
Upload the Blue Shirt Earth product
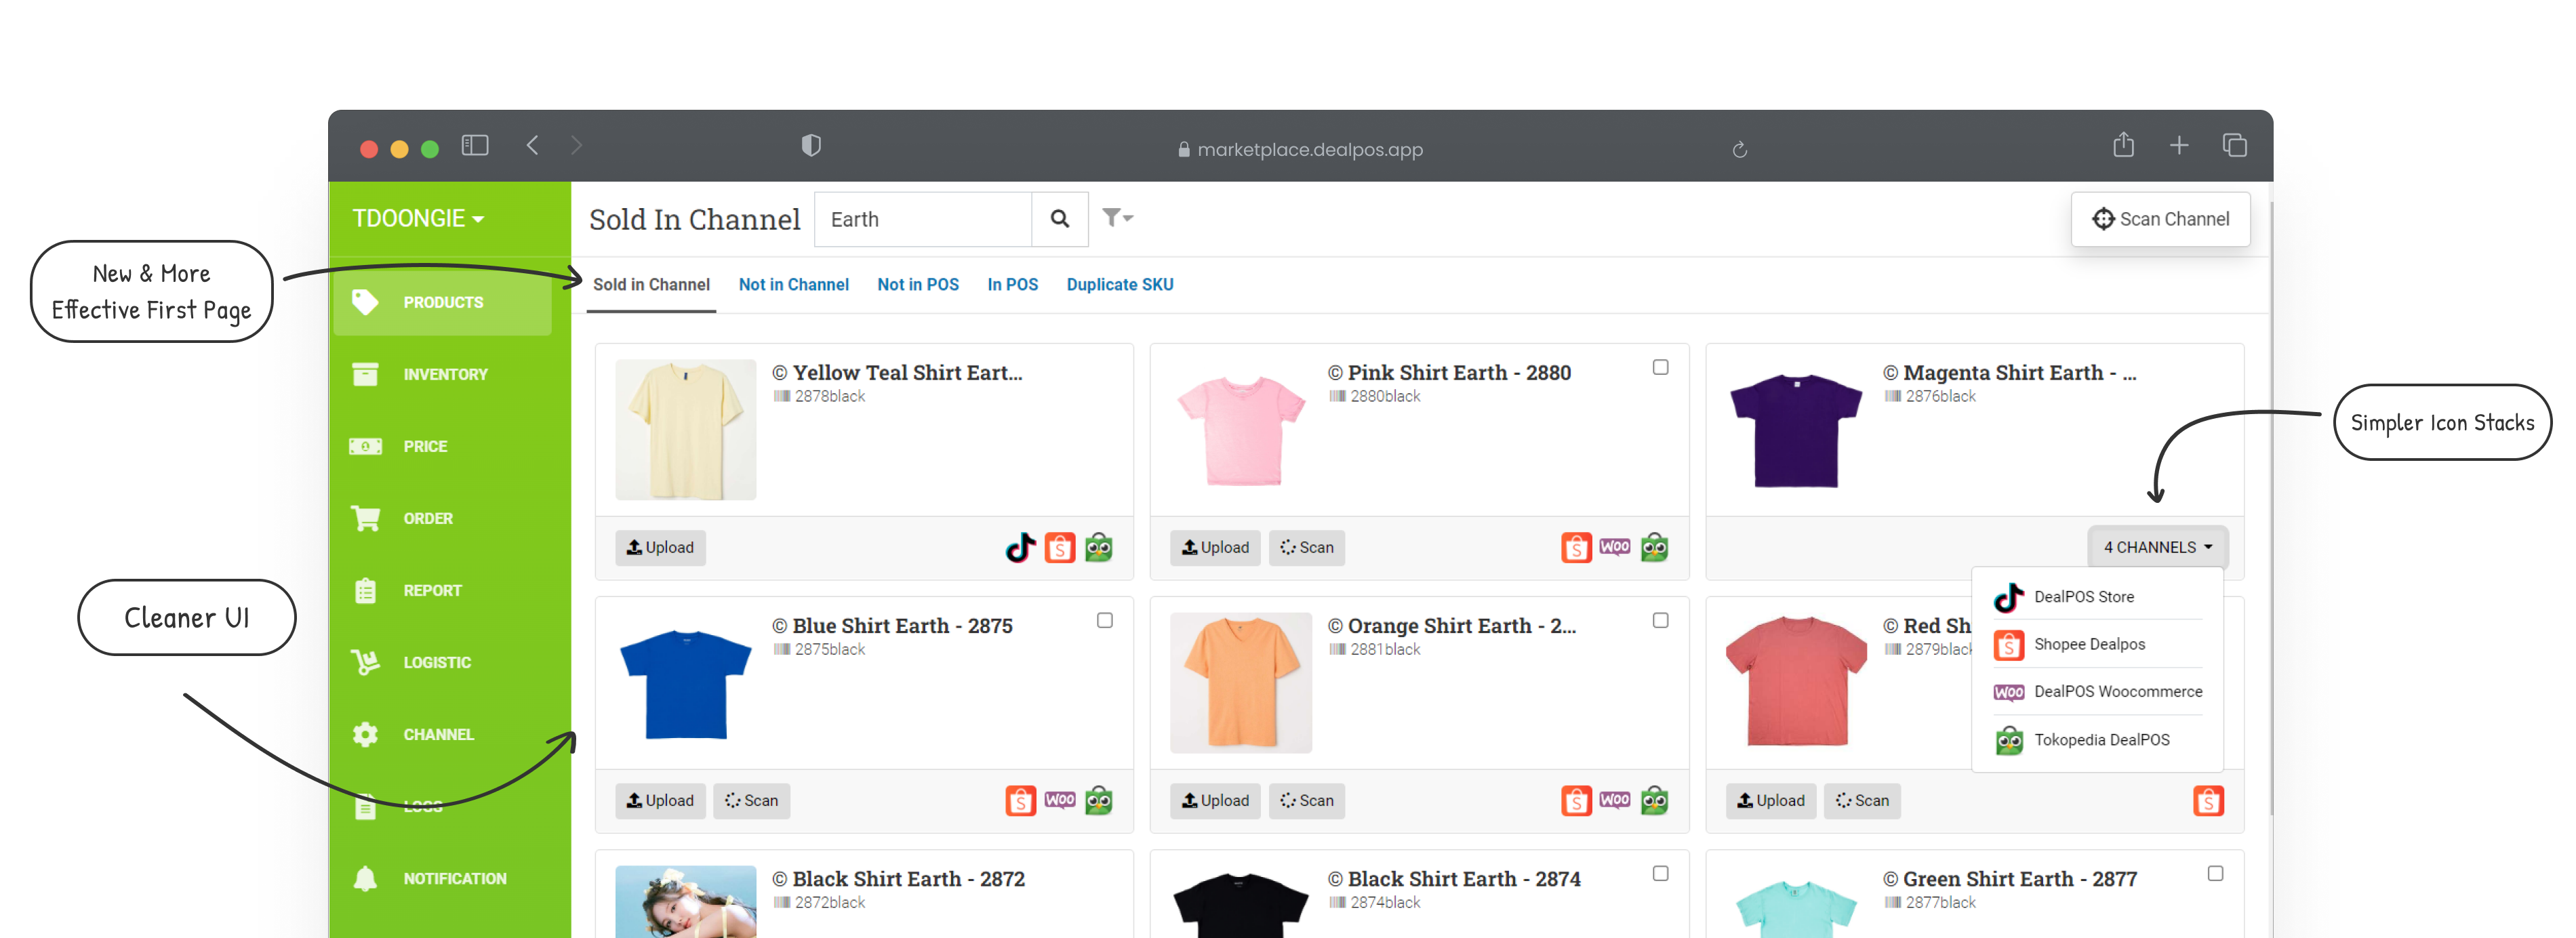(x=660, y=800)
